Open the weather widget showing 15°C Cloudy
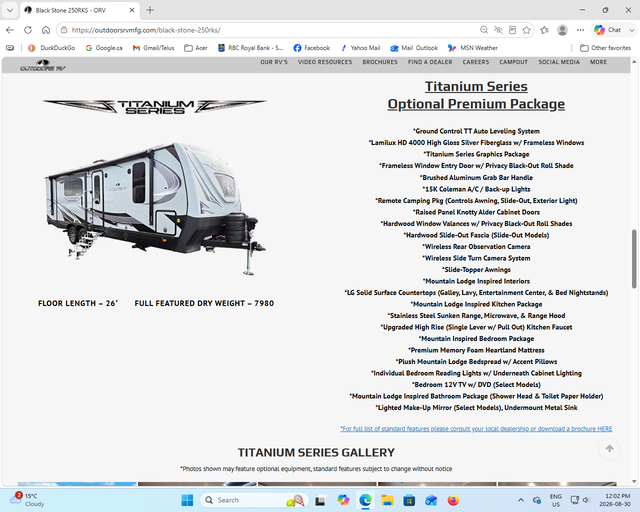Viewport: 640px width, 512px height. tap(25, 500)
